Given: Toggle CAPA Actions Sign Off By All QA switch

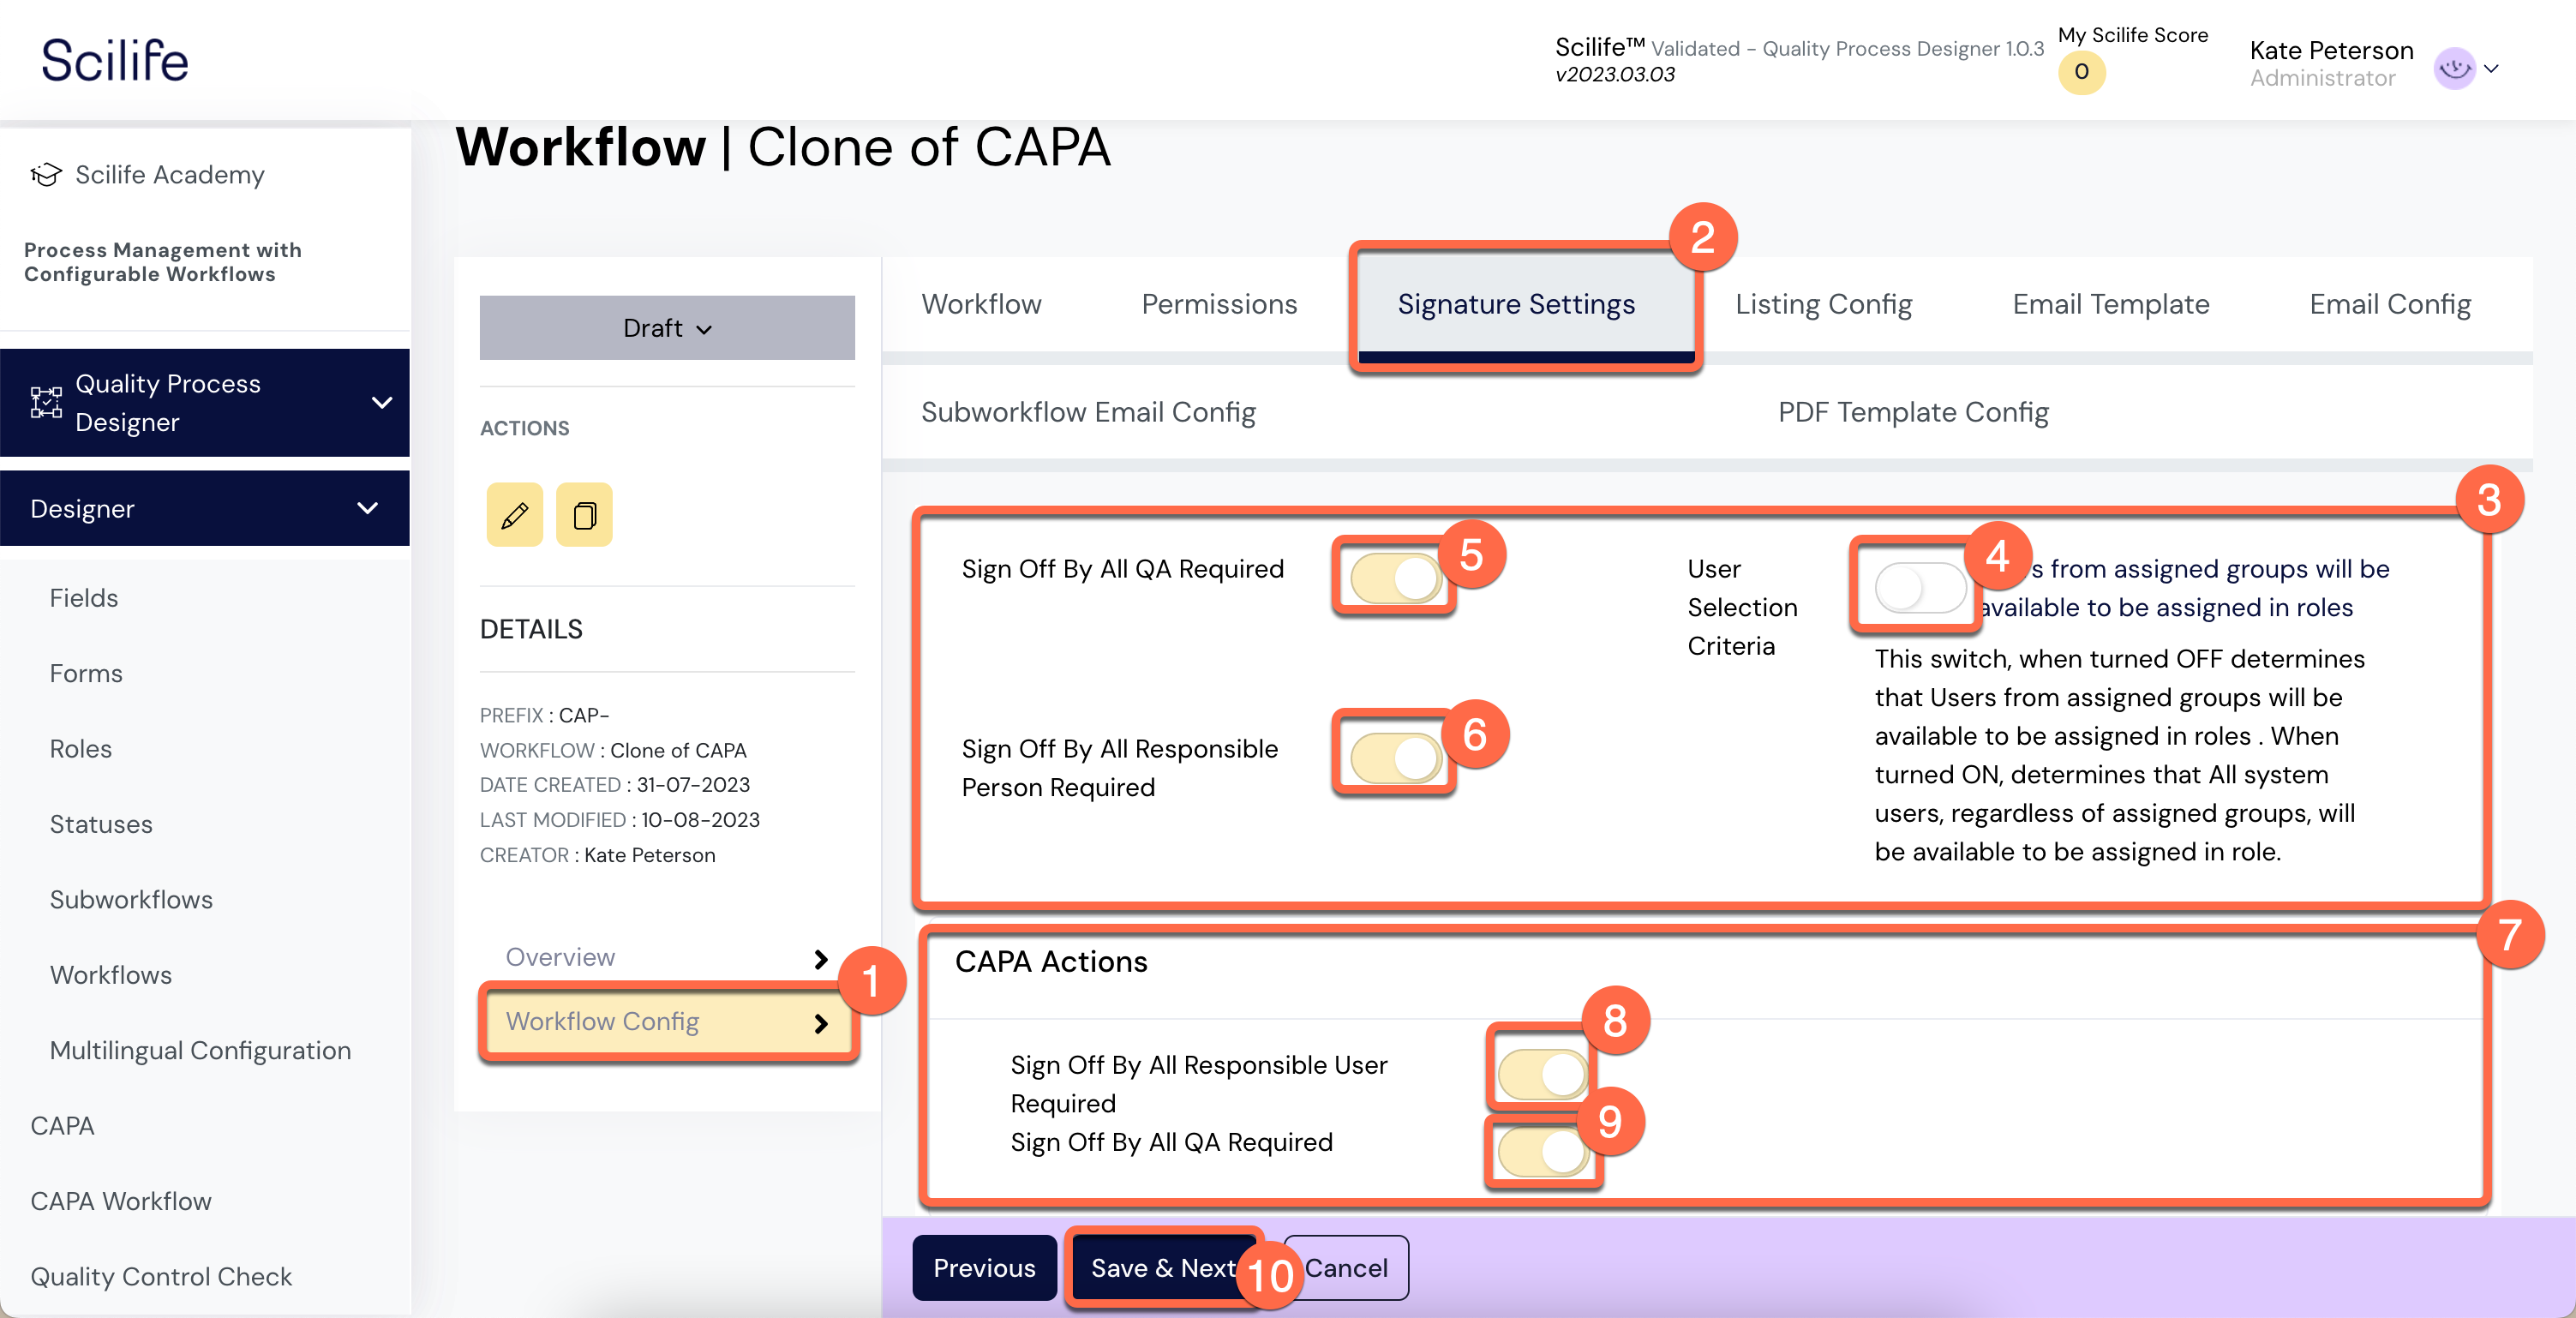Looking at the screenshot, I should point(1543,1152).
